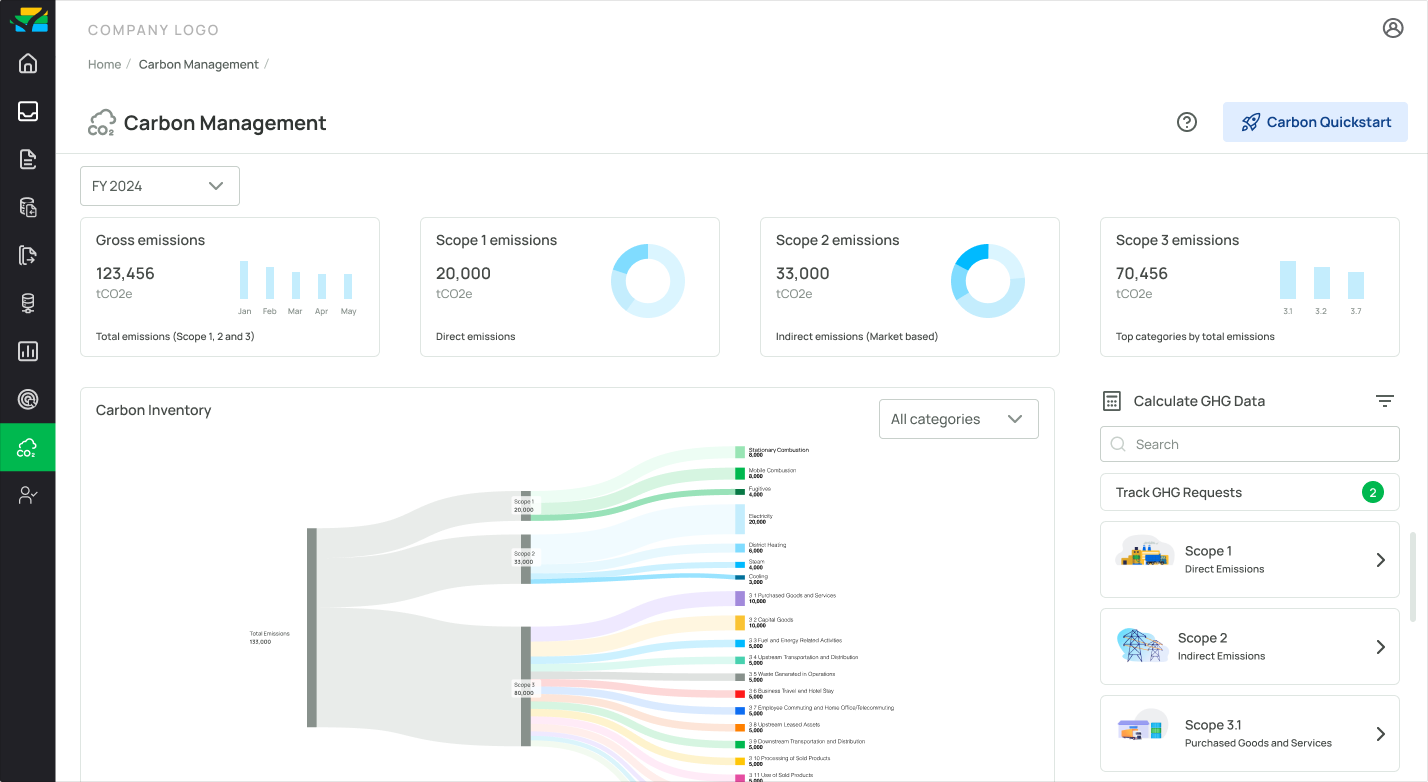
Task: Open the Scope 3.1 Purchased Goods card
Action: tap(1249, 734)
